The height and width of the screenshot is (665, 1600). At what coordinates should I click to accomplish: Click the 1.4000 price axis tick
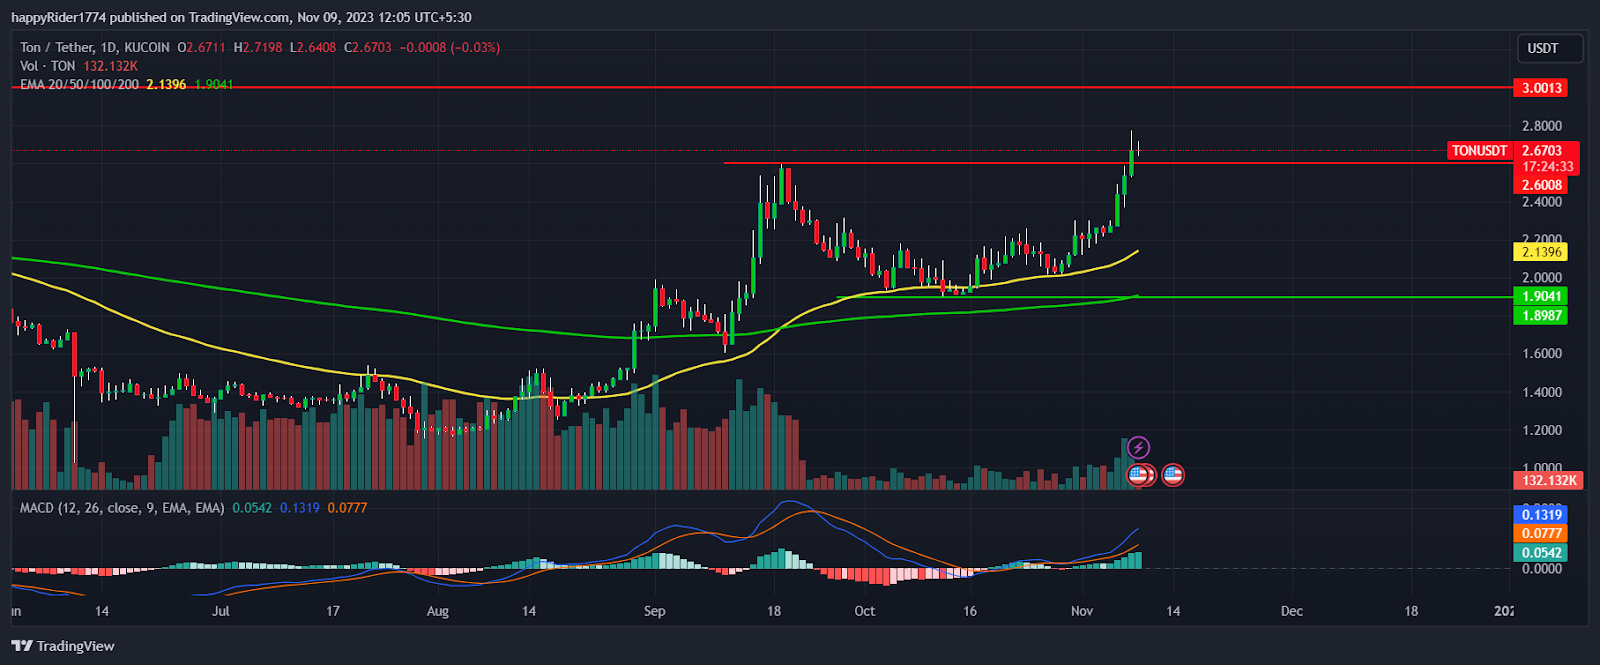click(x=1541, y=392)
